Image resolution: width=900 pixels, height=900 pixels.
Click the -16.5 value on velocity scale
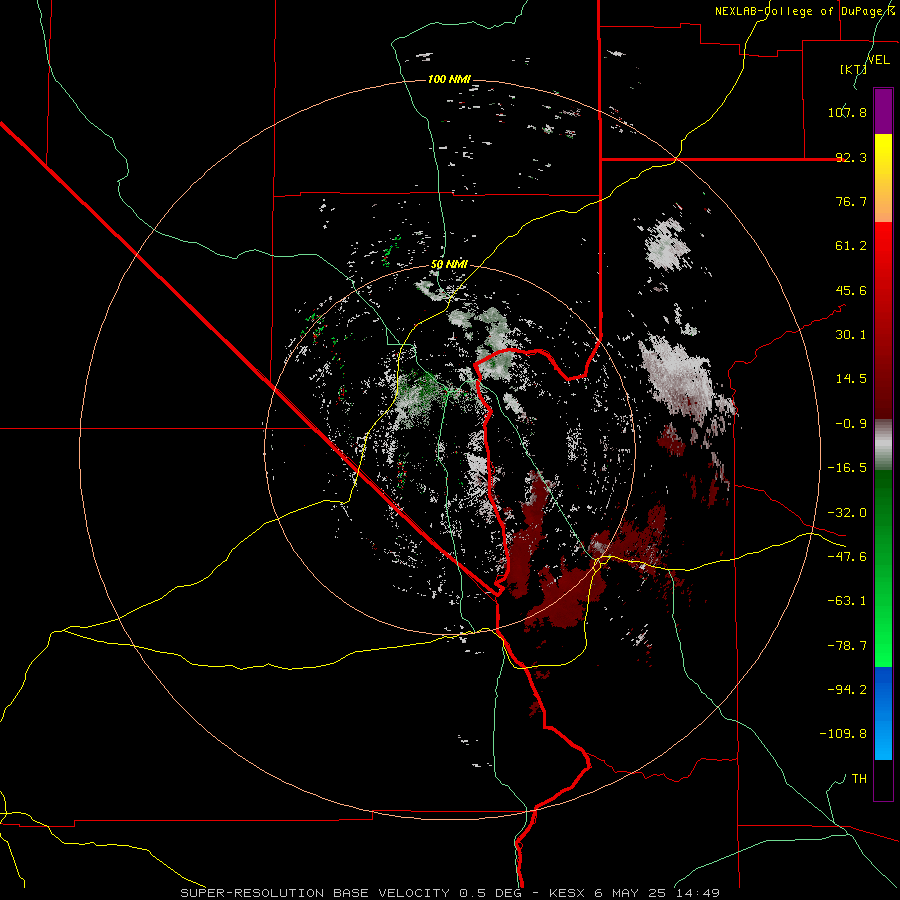tap(847, 468)
